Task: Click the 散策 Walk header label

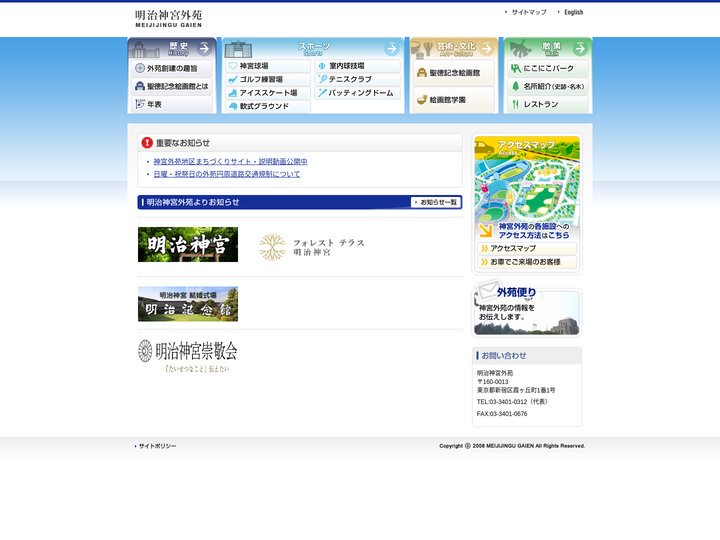Action: click(x=551, y=48)
